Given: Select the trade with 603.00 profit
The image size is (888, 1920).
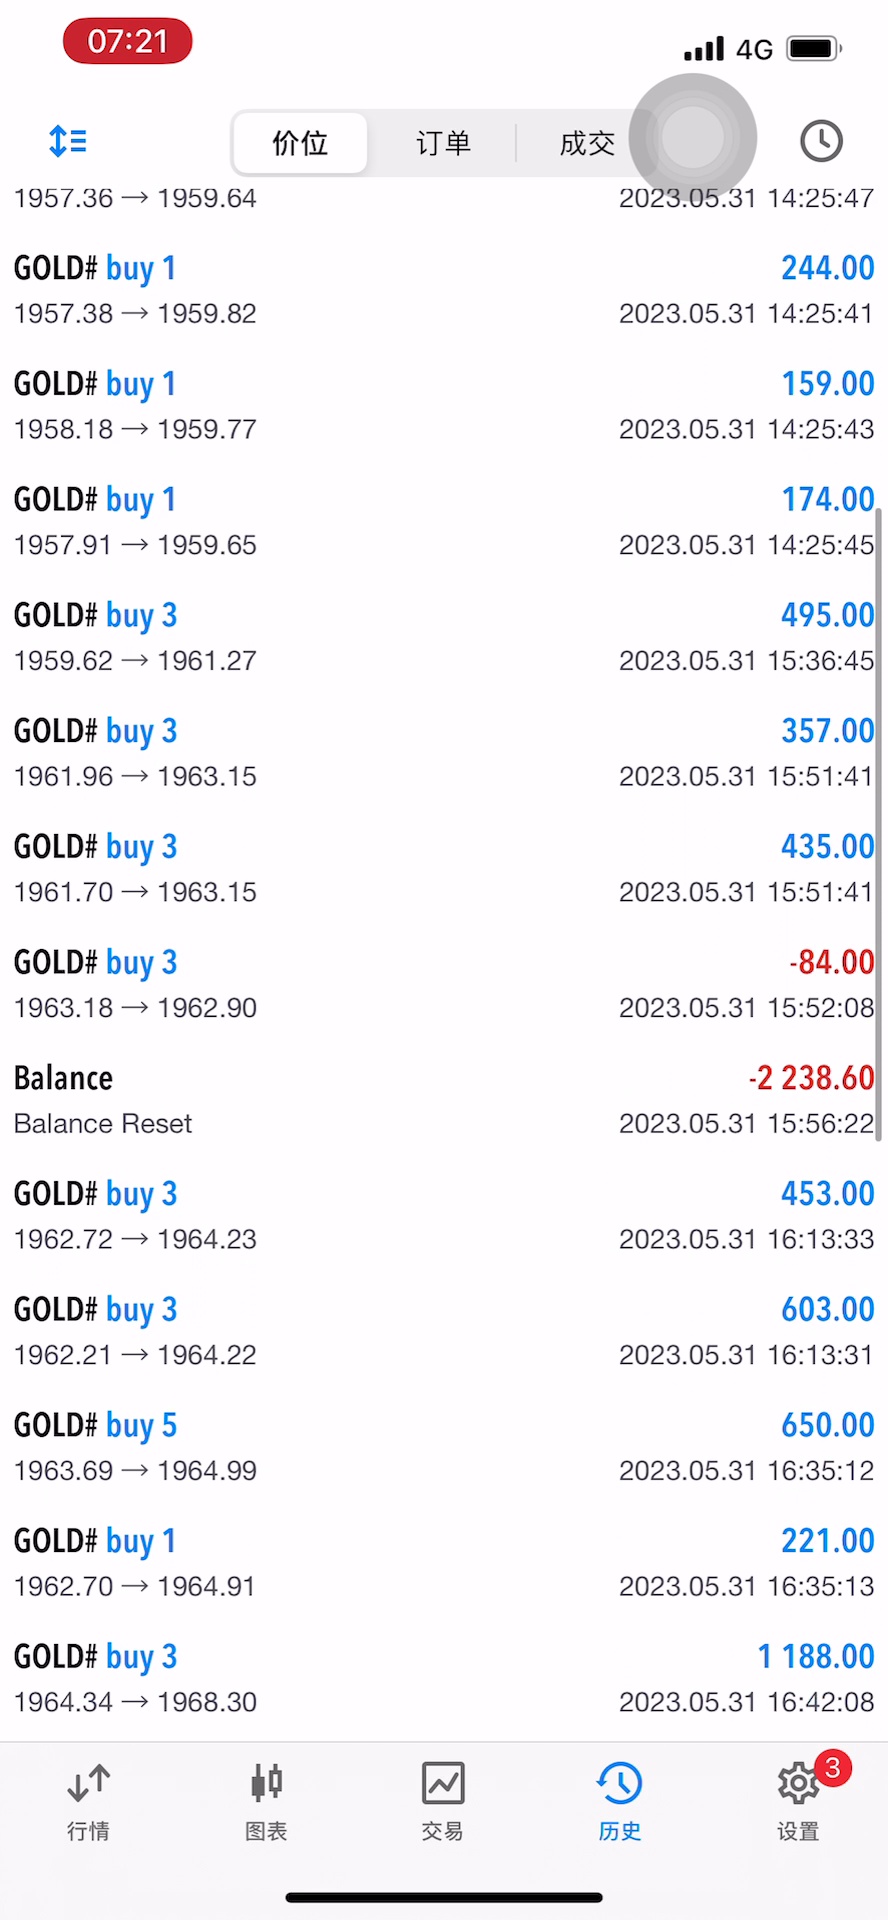Looking at the screenshot, I should (443, 1331).
